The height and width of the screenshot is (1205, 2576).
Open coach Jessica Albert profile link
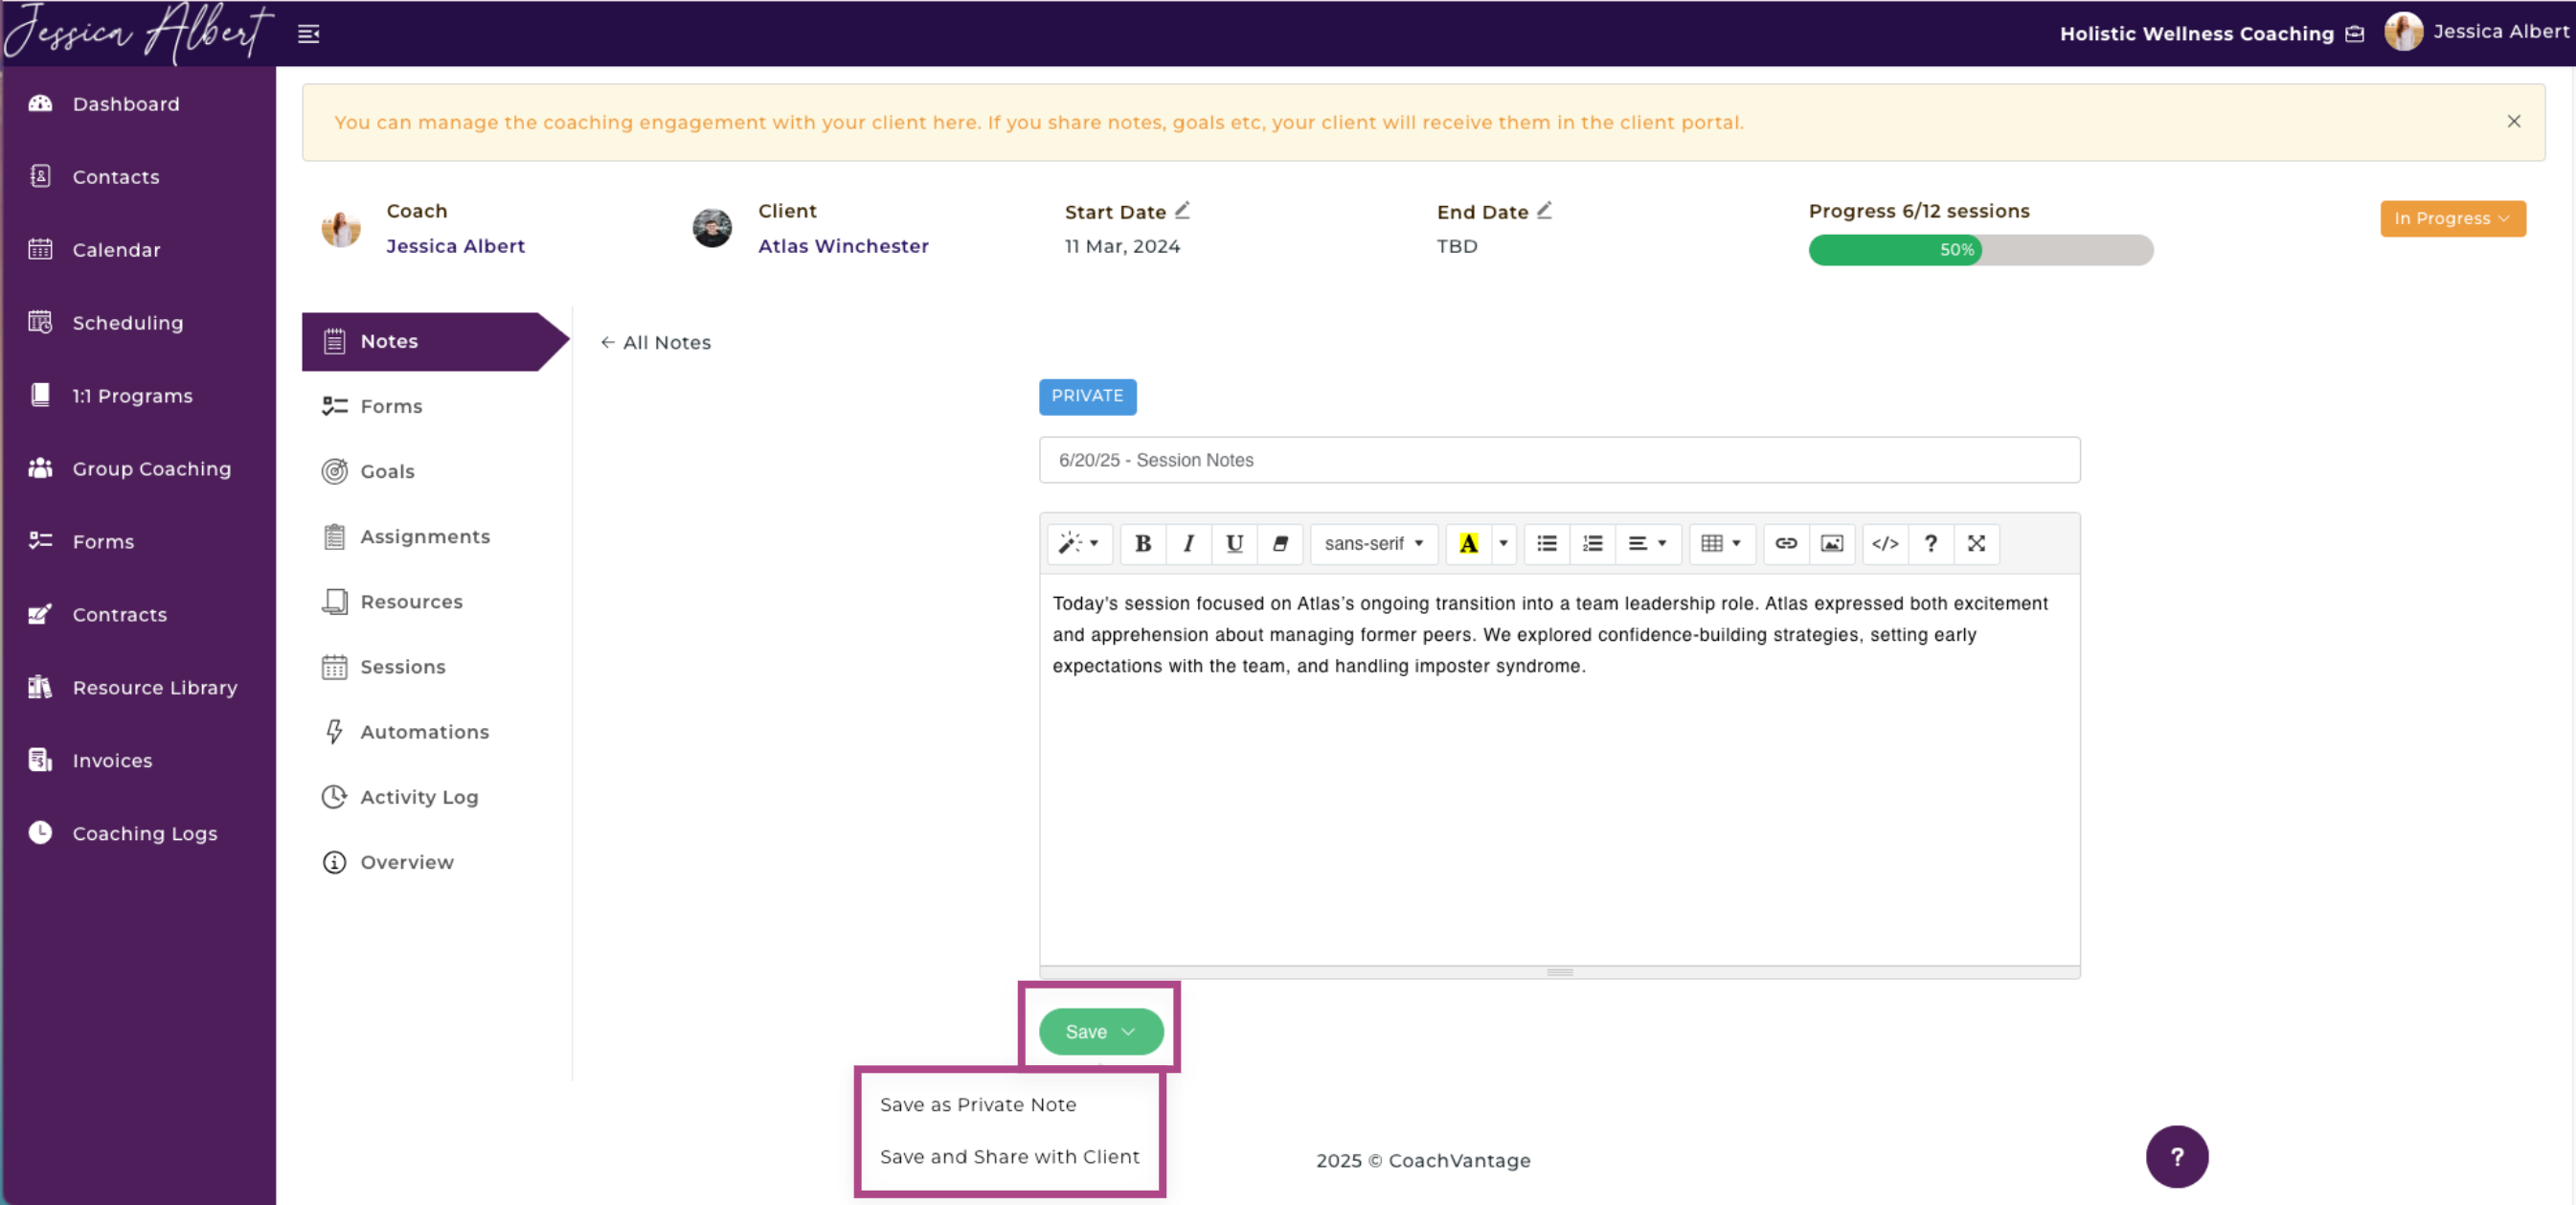455,246
